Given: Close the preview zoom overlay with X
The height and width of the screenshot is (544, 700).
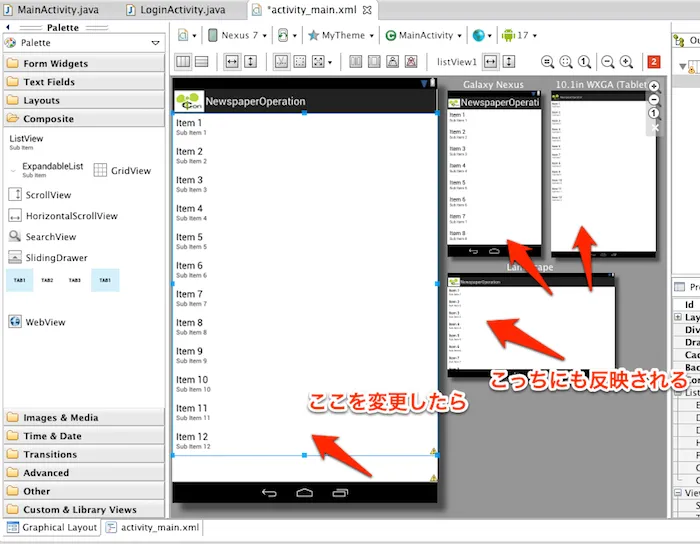Looking at the screenshot, I should [x=654, y=128].
